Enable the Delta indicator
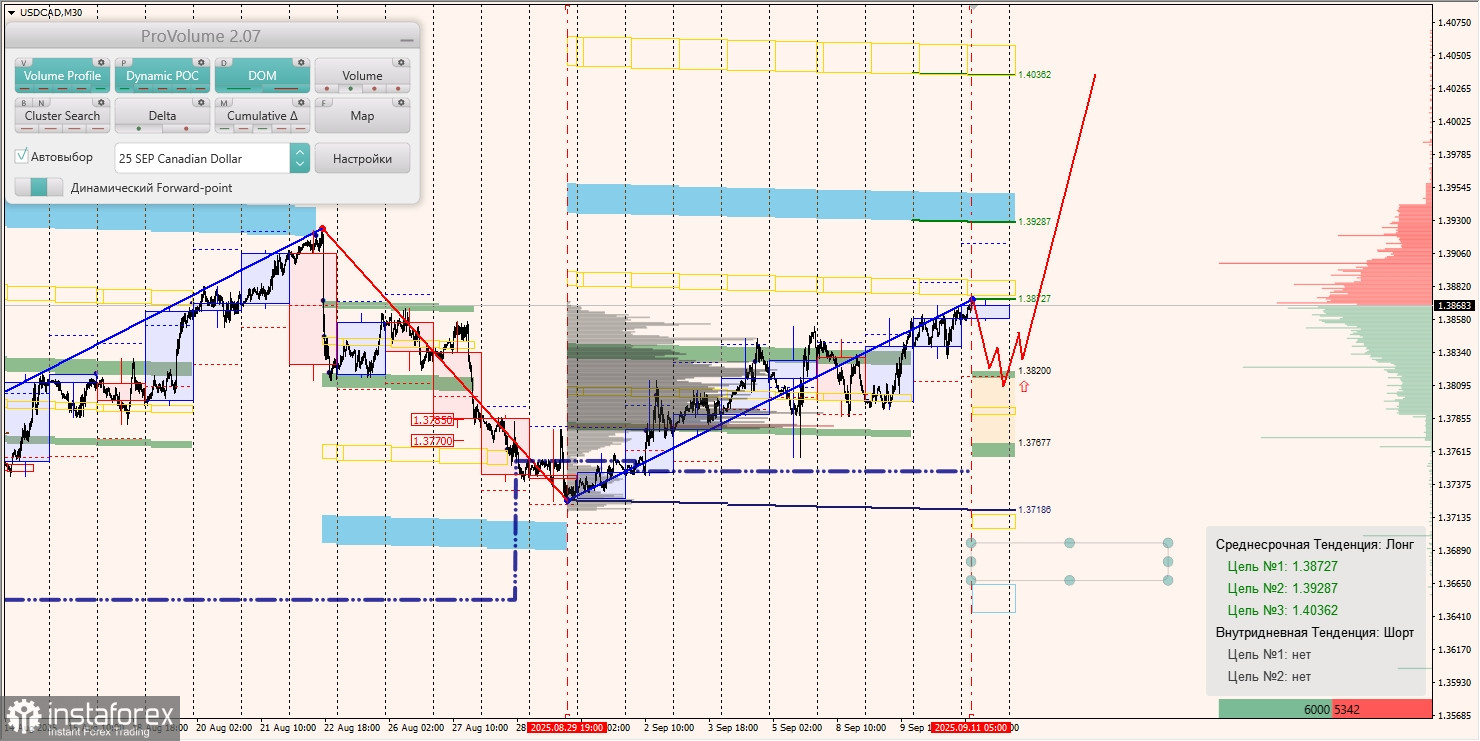Viewport: 1480px width, 741px height. point(162,115)
